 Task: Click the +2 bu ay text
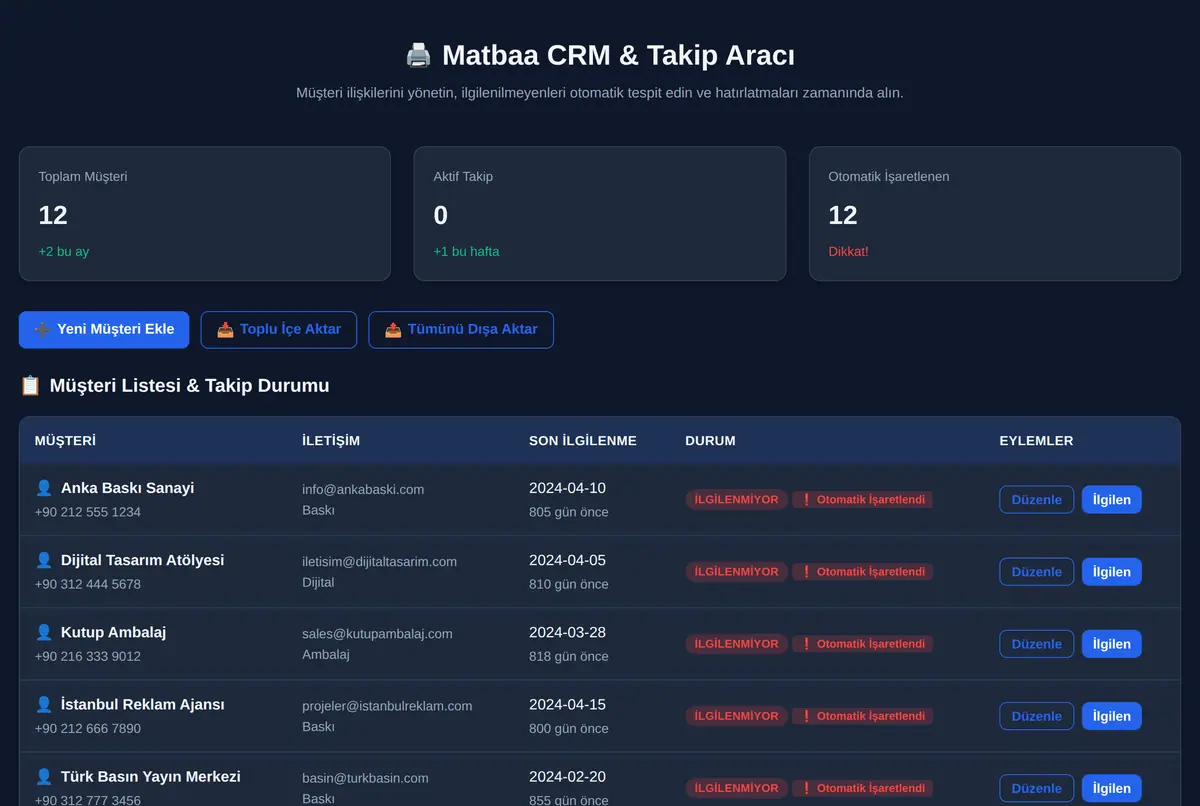pos(64,251)
